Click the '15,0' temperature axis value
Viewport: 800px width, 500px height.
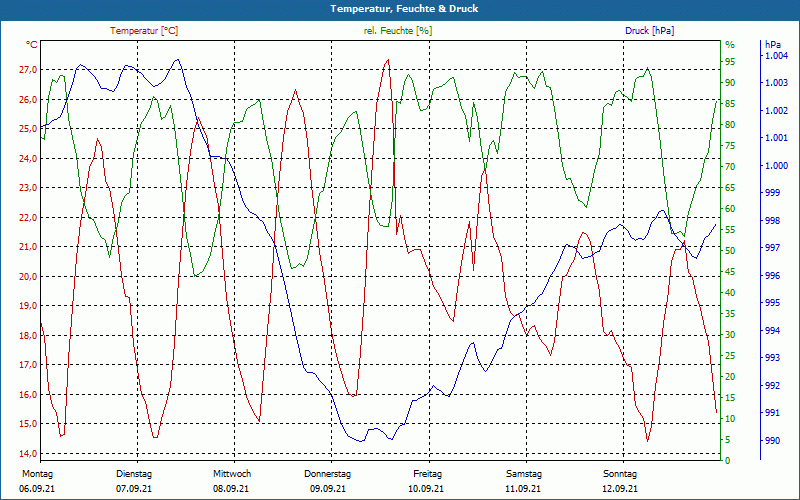pyautogui.click(x=28, y=424)
